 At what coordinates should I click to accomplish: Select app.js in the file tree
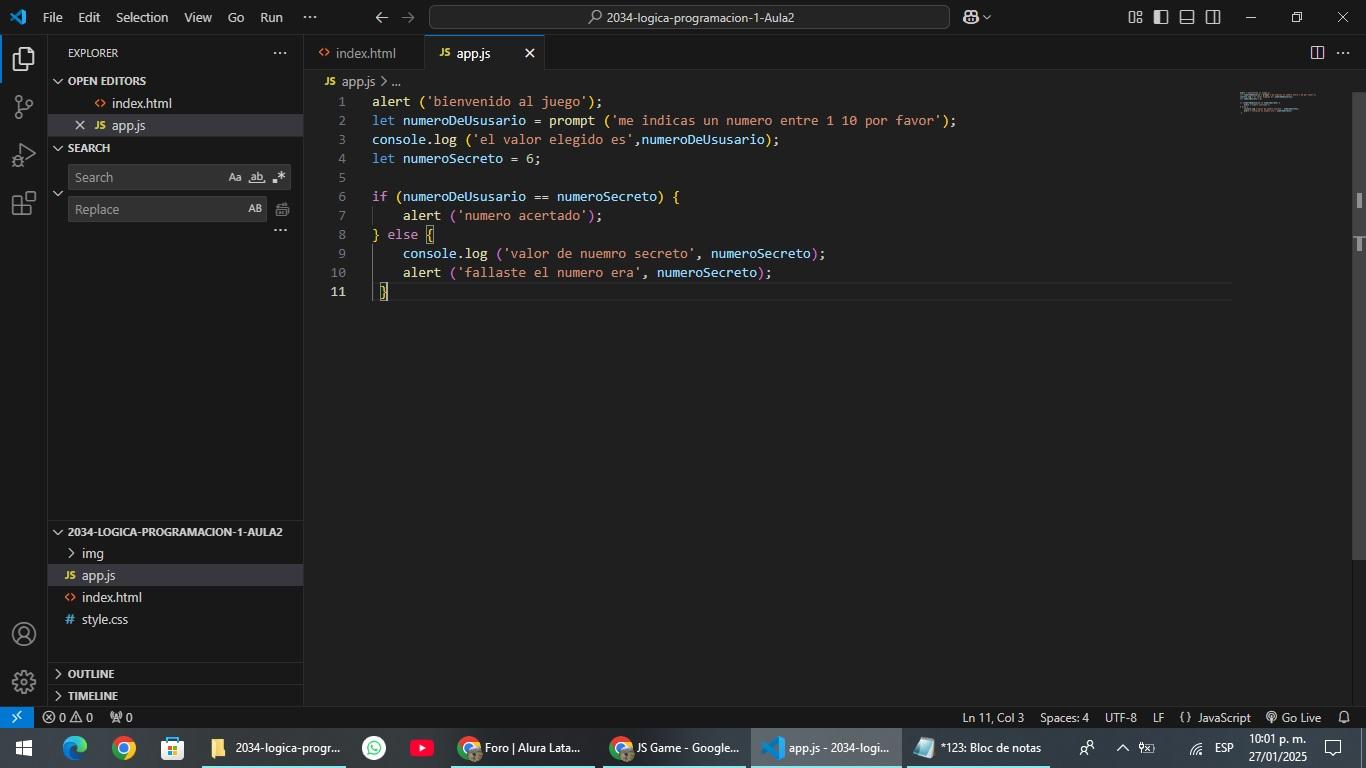click(99, 575)
